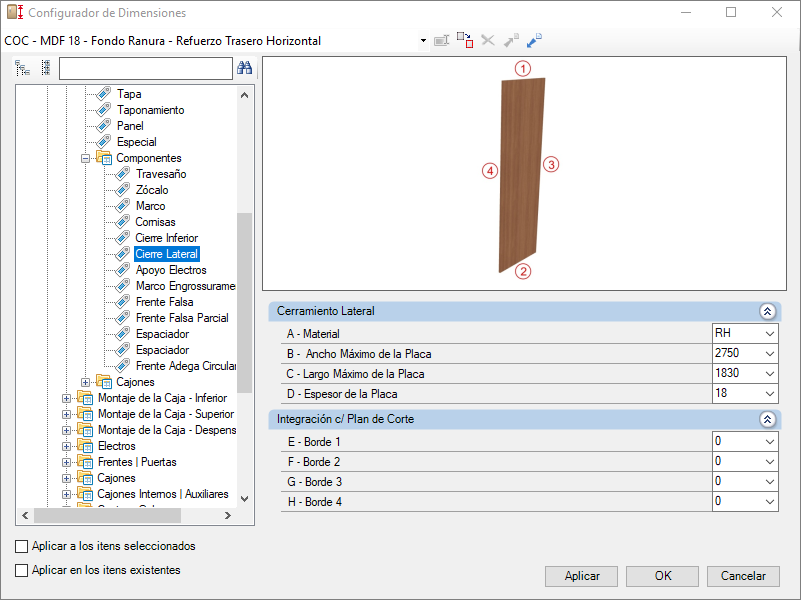This screenshot has width=801, height=600.
Task: Click the tag icon next to Panel
Action: point(104,126)
